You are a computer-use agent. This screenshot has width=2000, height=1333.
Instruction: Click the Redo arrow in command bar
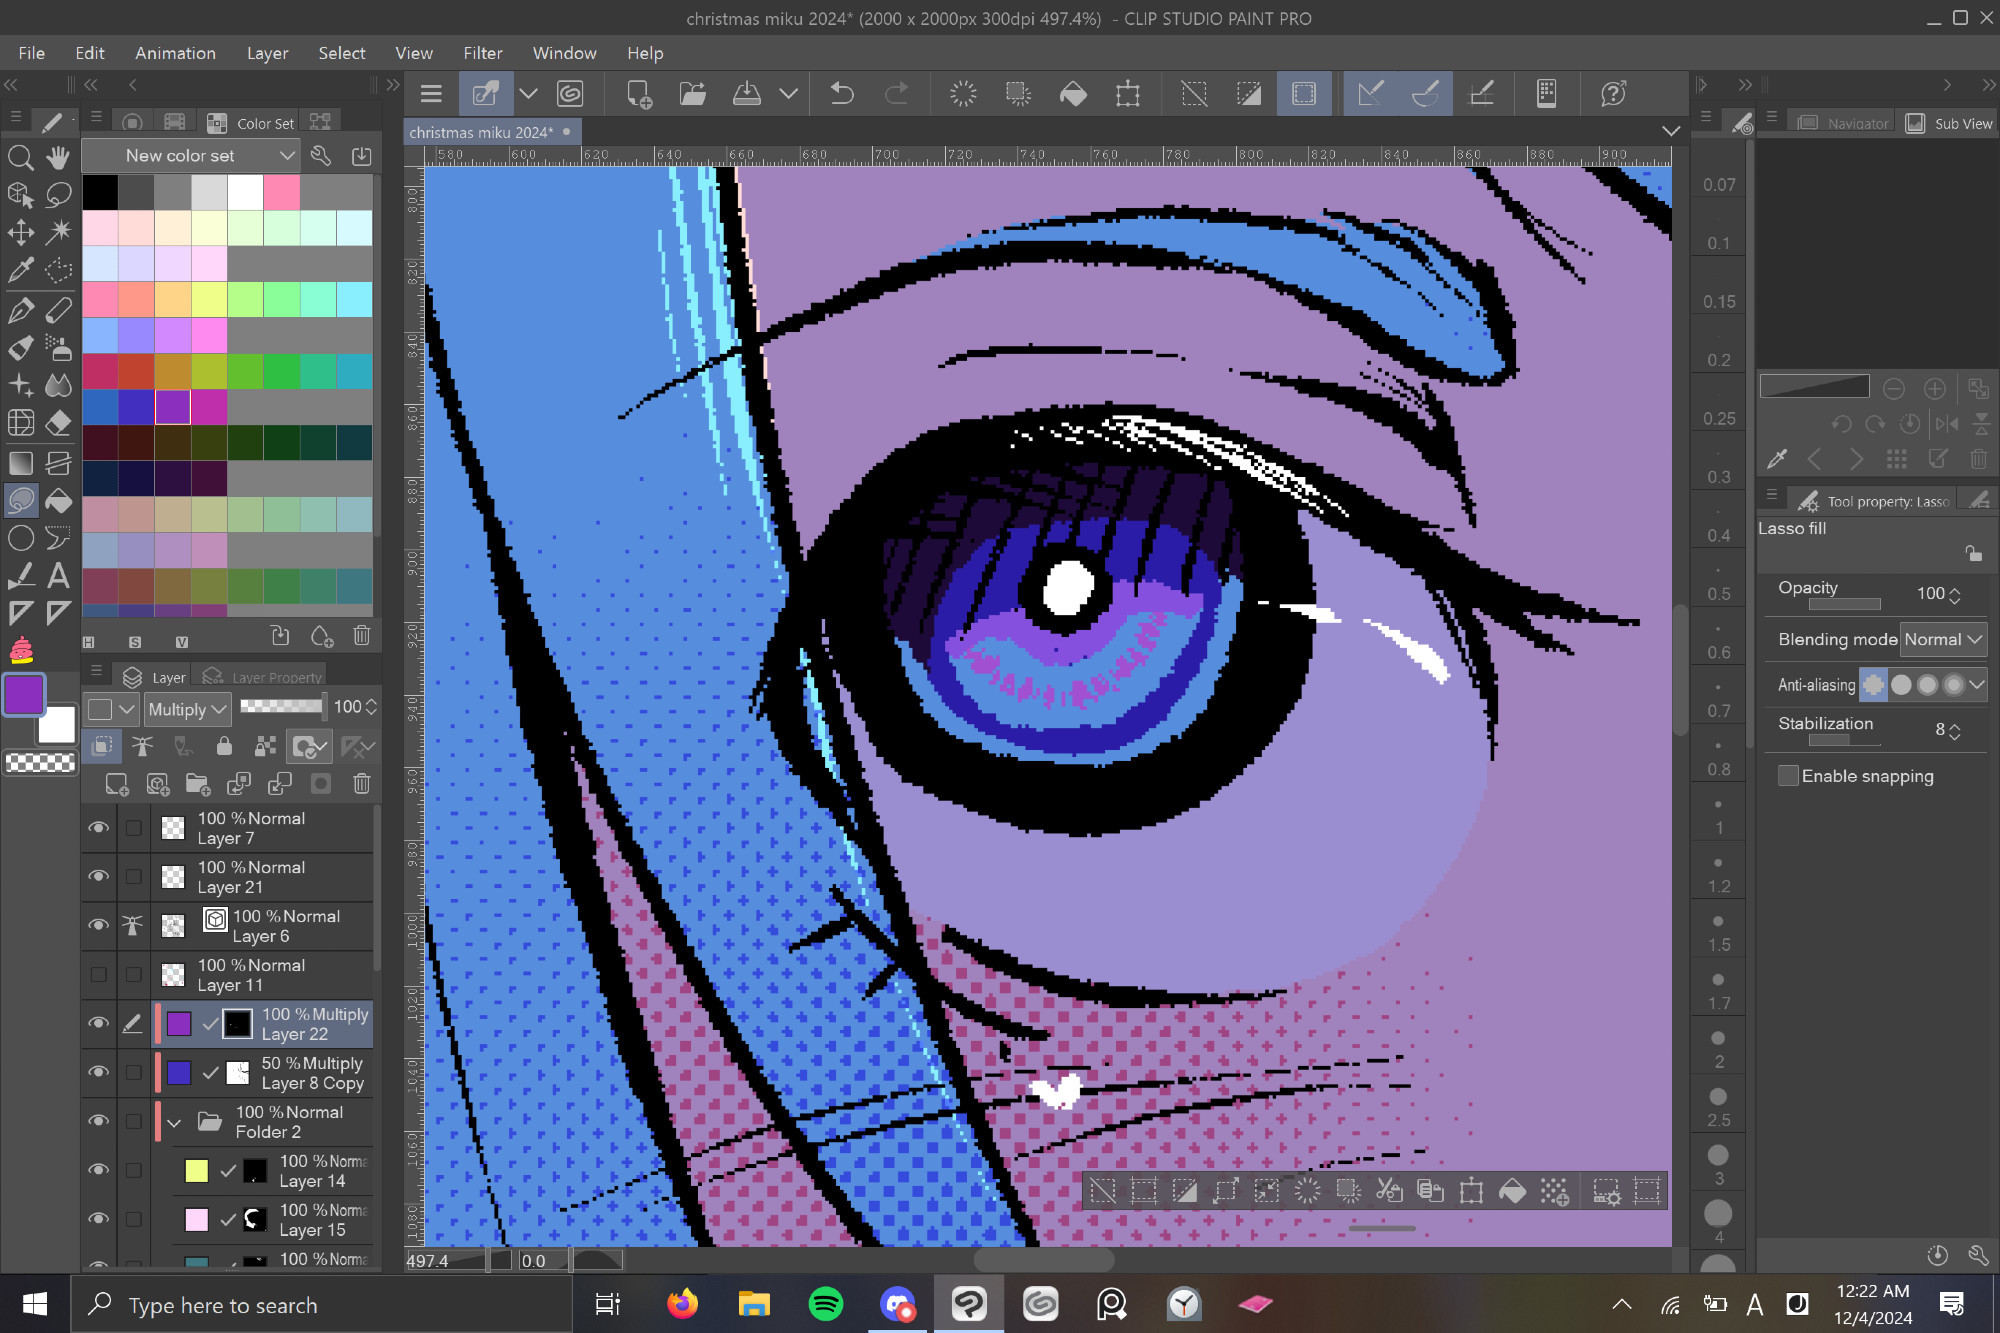[x=897, y=94]
